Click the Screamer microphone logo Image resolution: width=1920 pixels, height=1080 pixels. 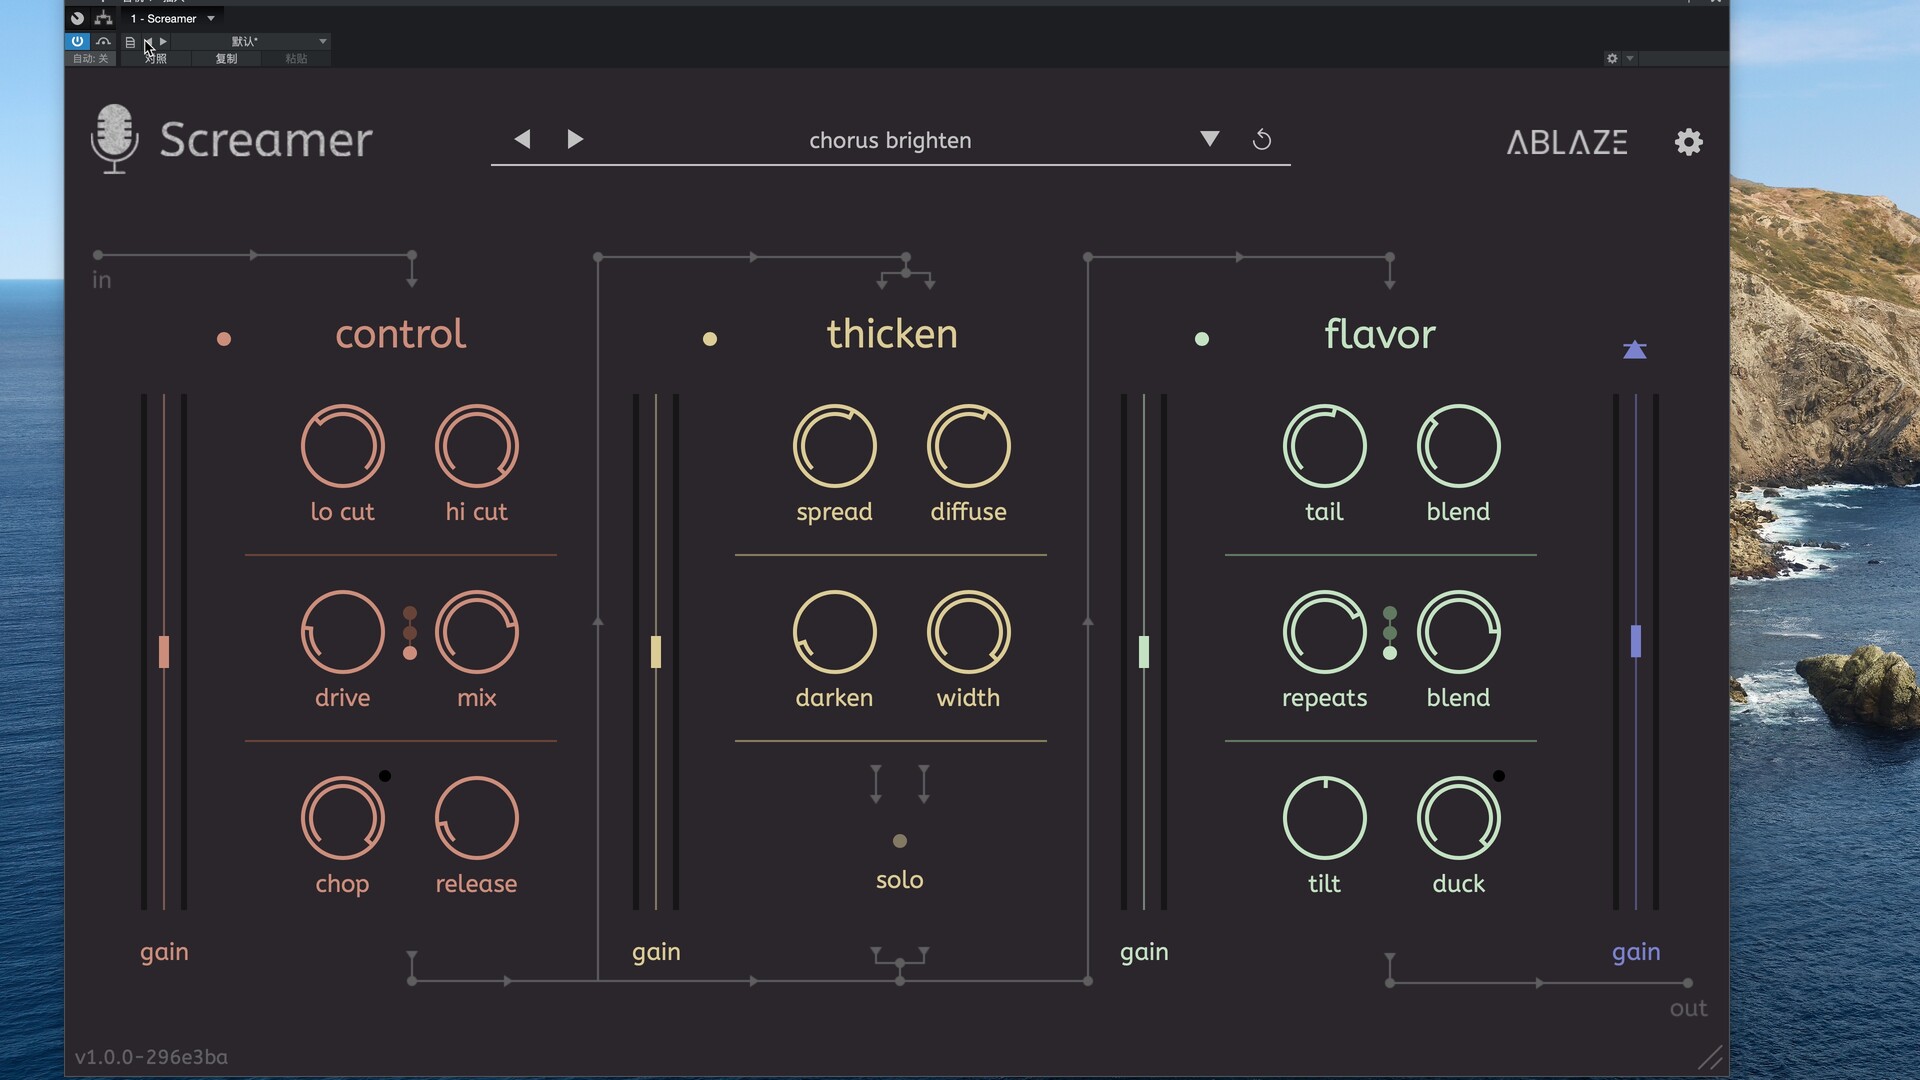pyautogui.click(x=115, y=139)
